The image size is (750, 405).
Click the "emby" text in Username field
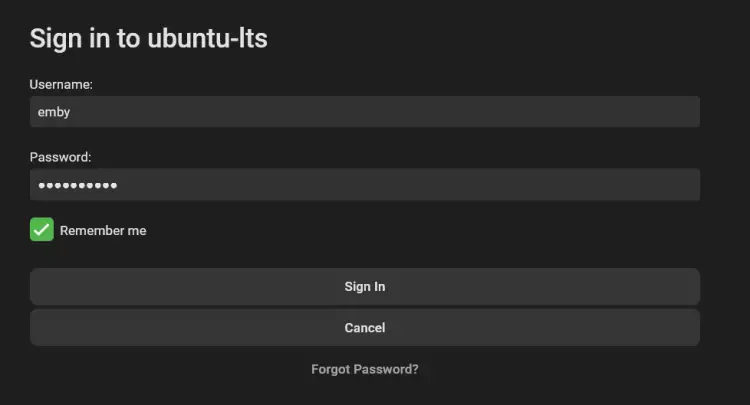click(x=54, y=112)
